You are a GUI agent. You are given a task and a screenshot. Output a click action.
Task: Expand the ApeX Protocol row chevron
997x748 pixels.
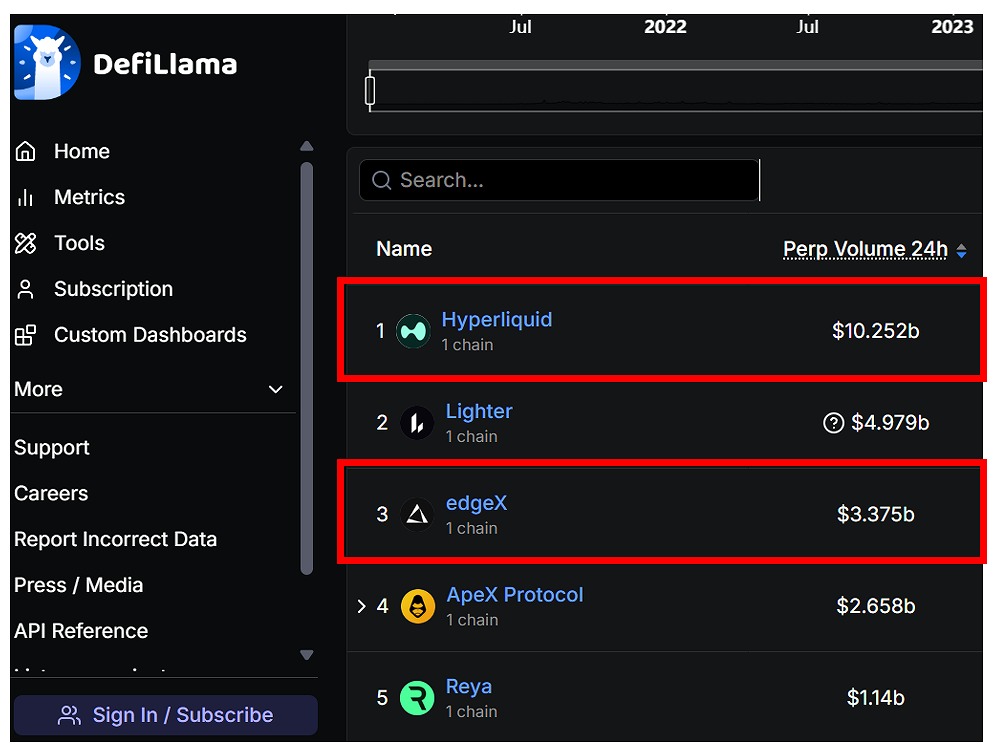[362, 606]
